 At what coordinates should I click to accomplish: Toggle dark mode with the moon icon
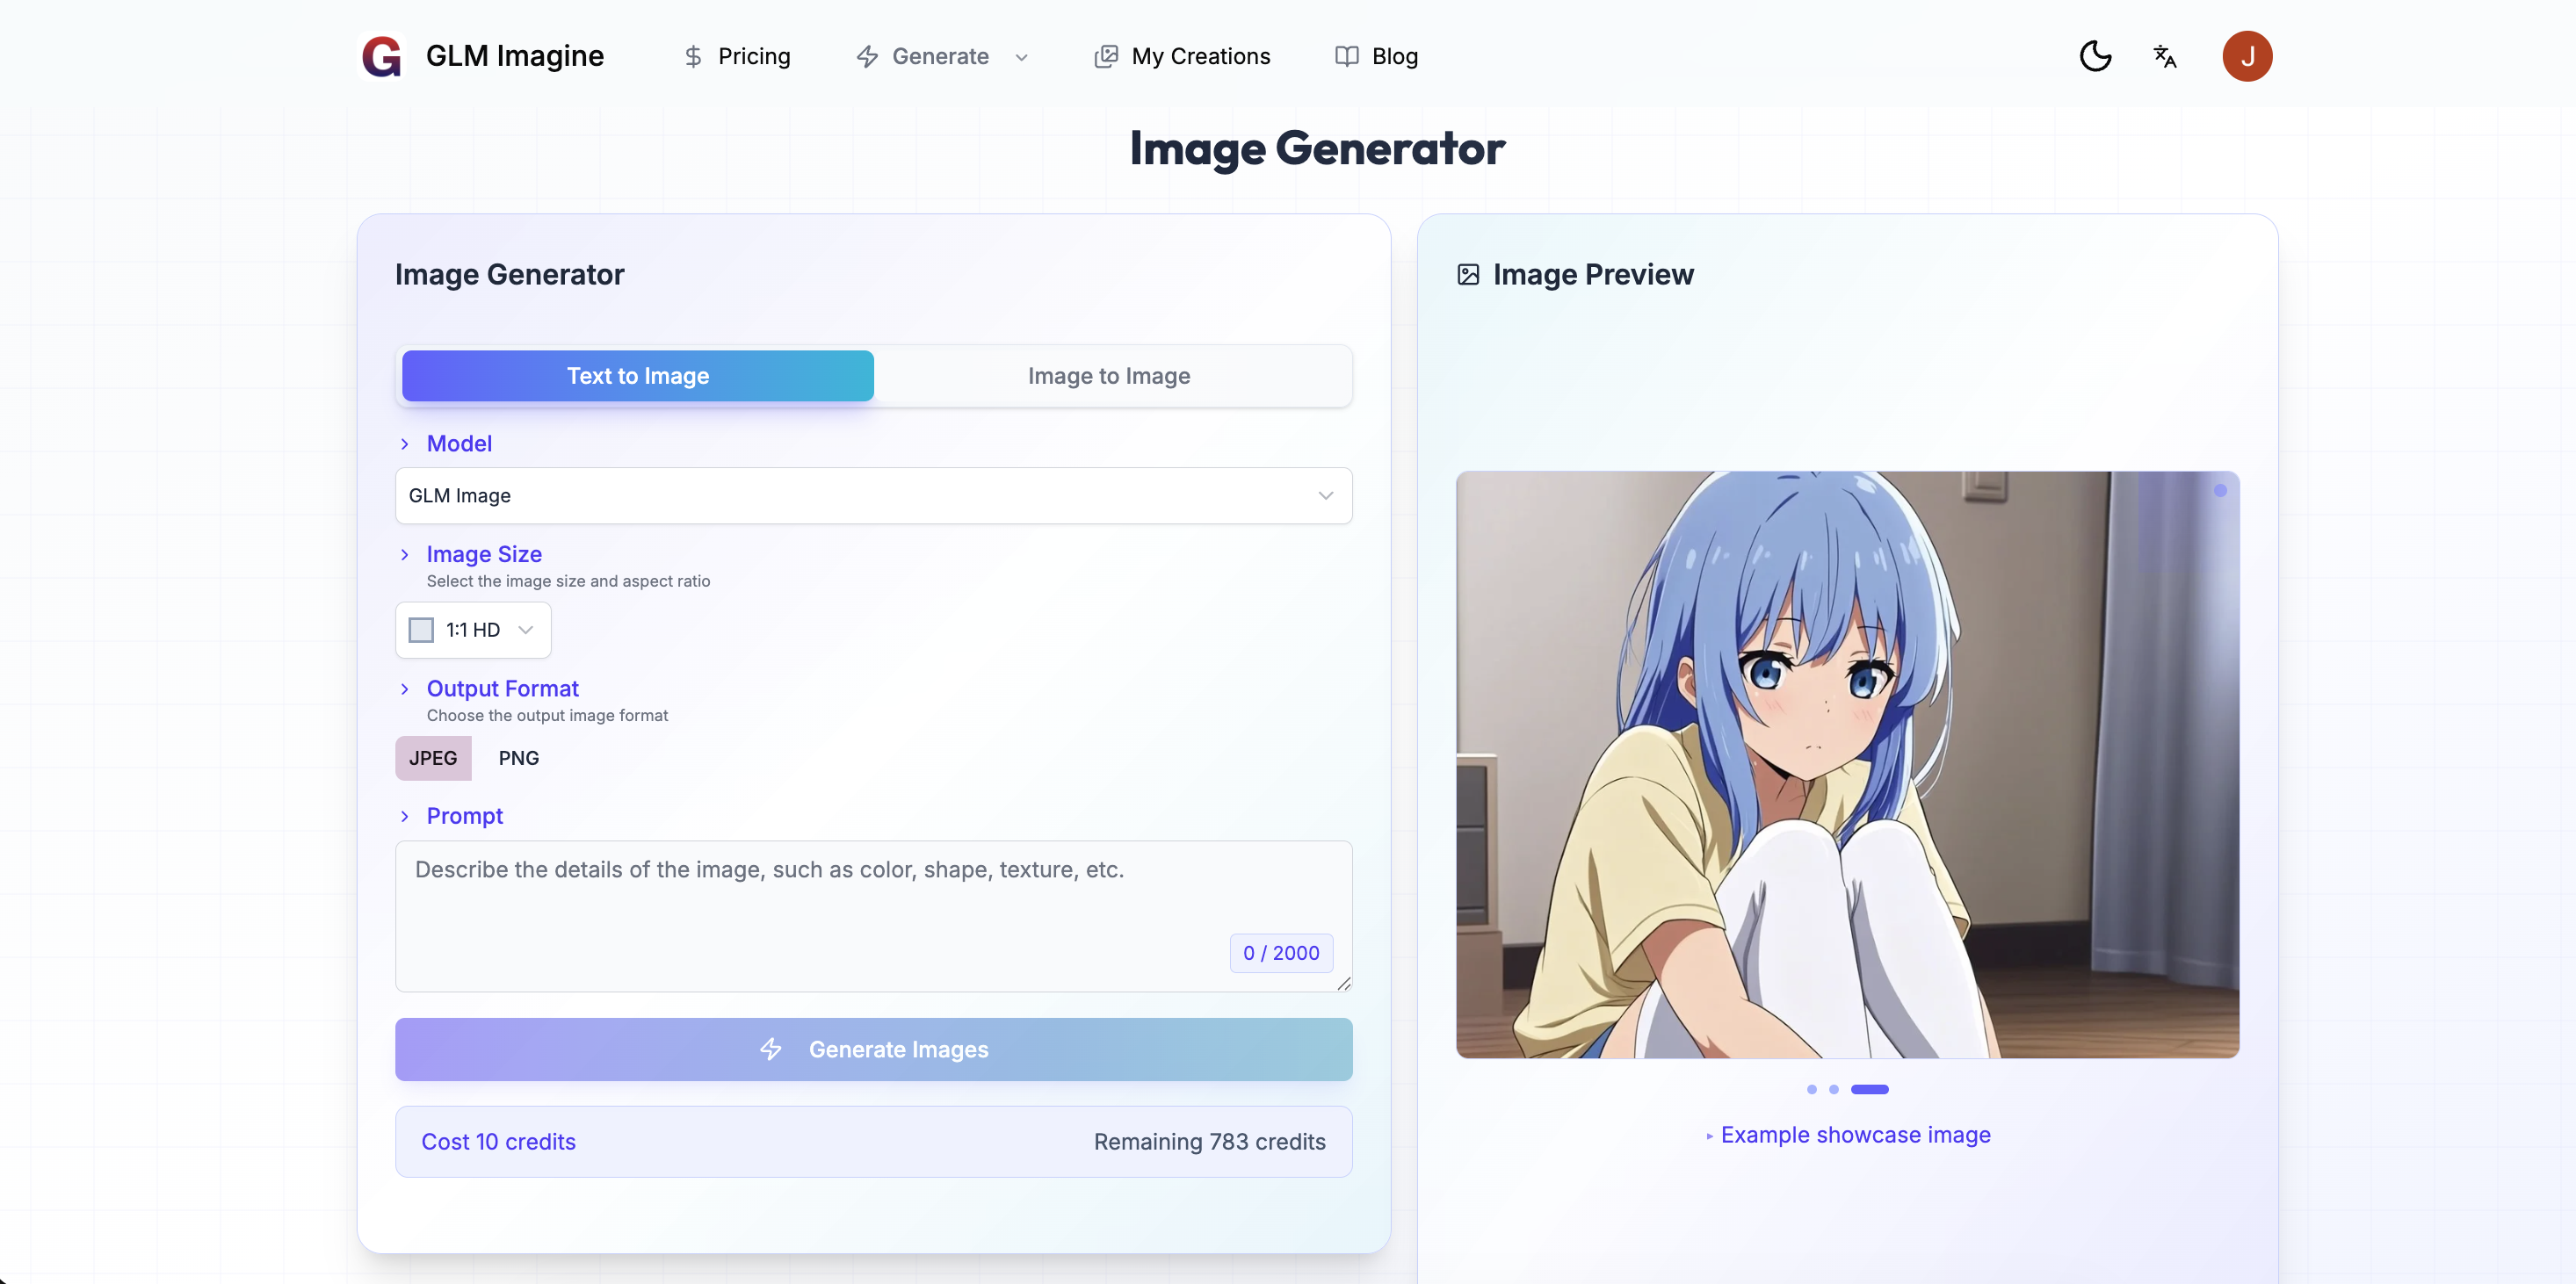click(x=2096, y=56)
